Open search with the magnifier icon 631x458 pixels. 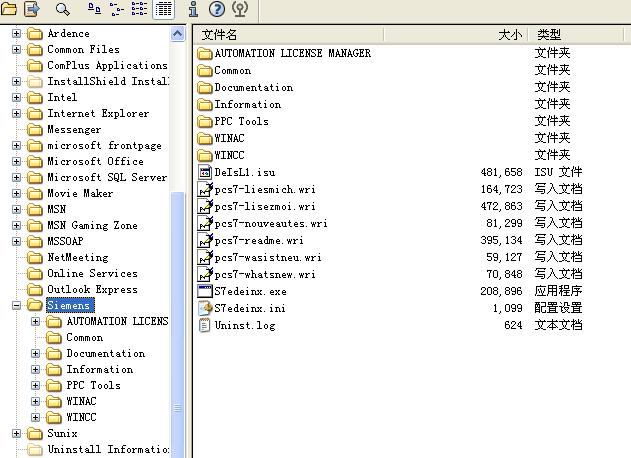[62, 9]
